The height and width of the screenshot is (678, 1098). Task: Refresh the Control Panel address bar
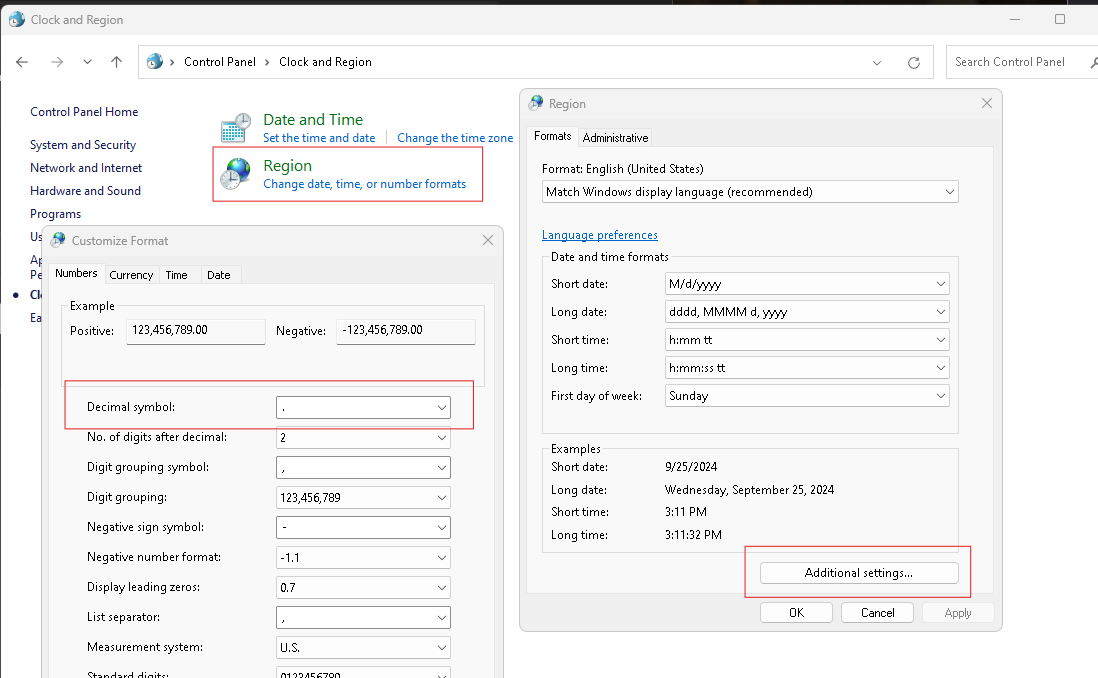[914, 62]
